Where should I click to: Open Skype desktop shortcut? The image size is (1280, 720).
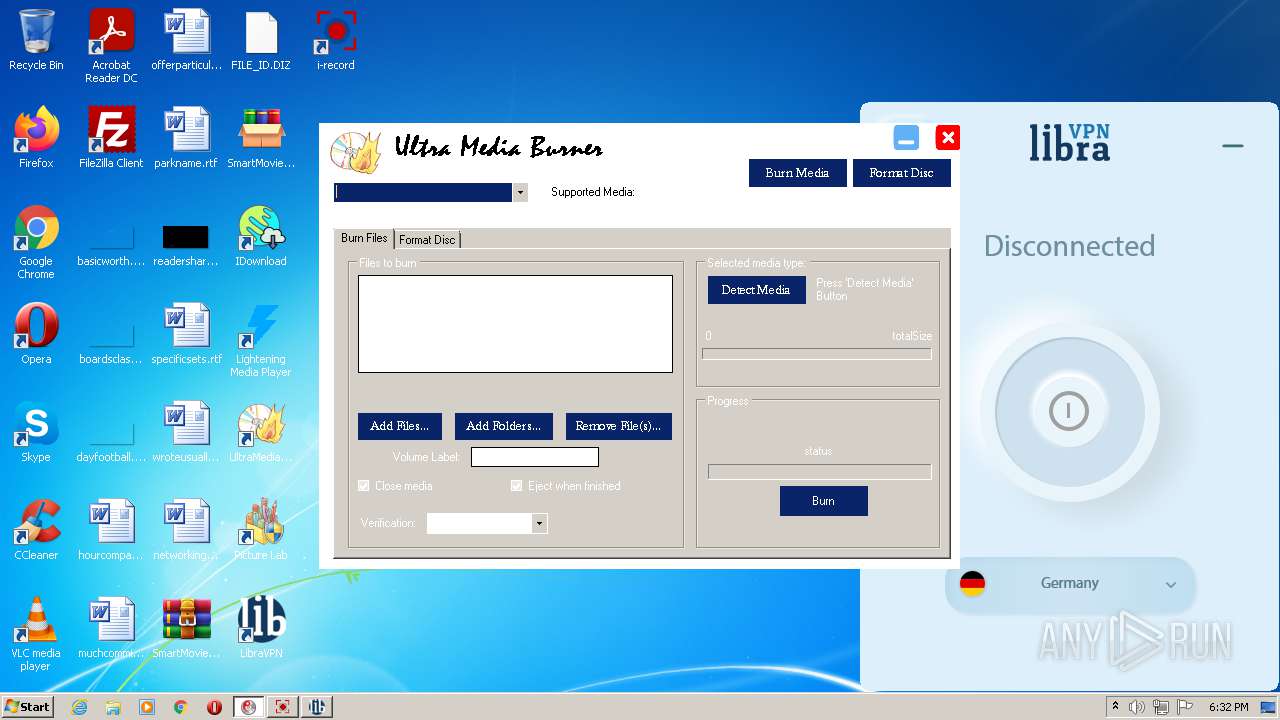36,432
